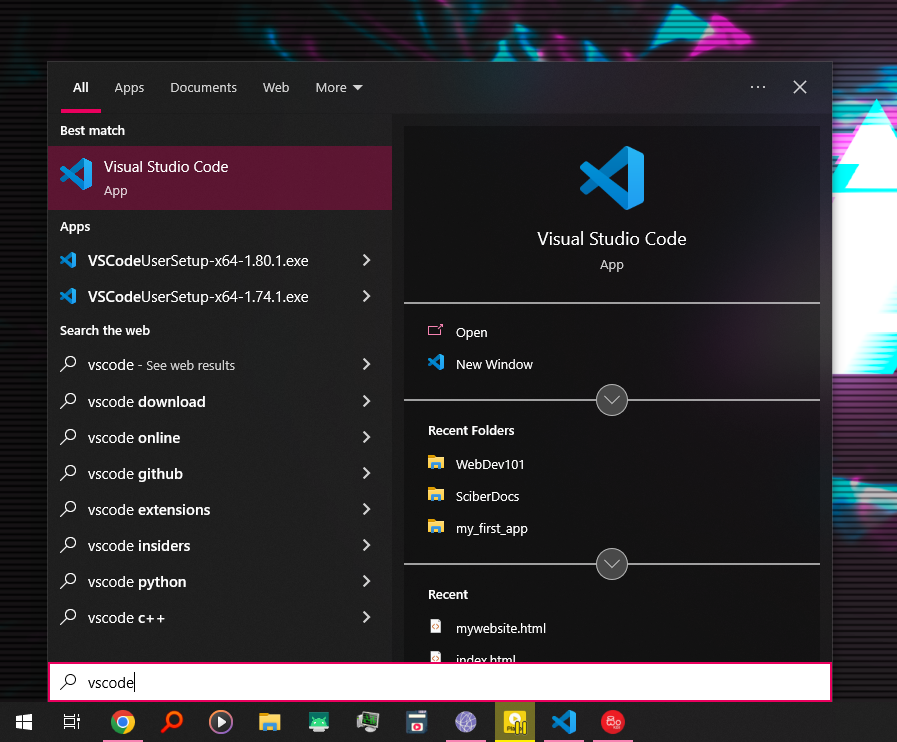Click the New Window VS Code icon
The height and width of the screenshot is (742, 897).
436,363
